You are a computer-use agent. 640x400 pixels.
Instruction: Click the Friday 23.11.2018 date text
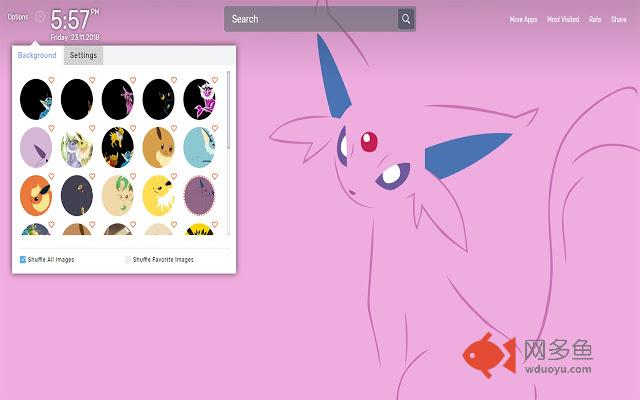tap(75, 37)
